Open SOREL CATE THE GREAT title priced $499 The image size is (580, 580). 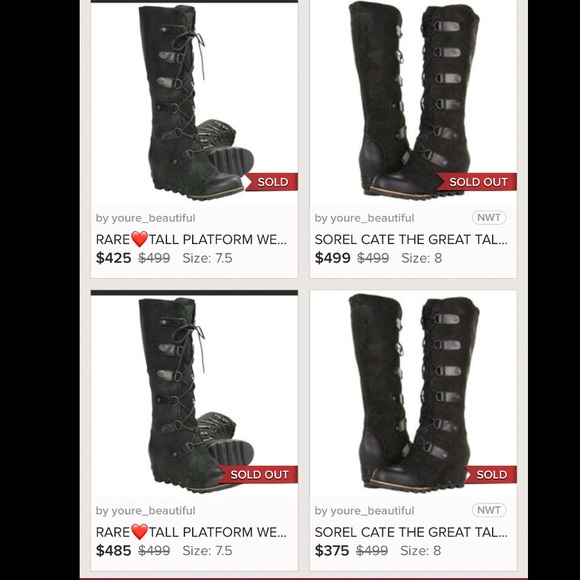411,240
